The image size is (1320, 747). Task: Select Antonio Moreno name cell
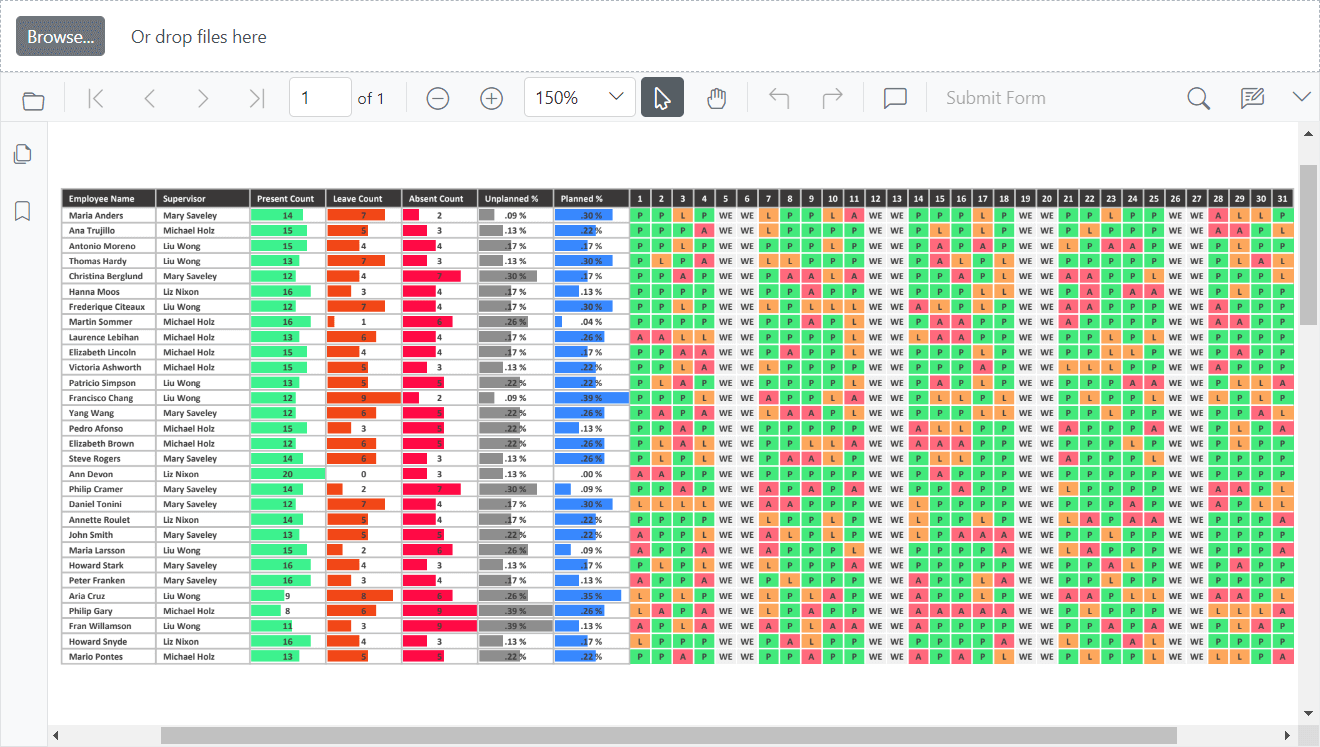[108, 246]
